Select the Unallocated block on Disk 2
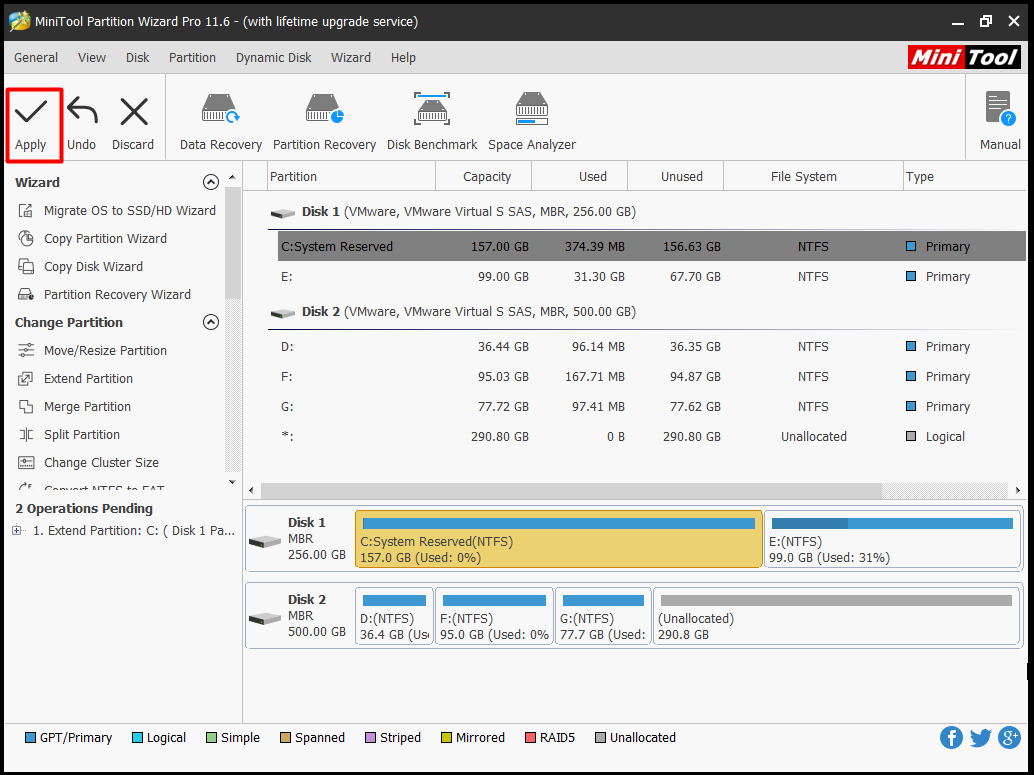The height and width of the screenshot is (775, 1034). (835, 617)
